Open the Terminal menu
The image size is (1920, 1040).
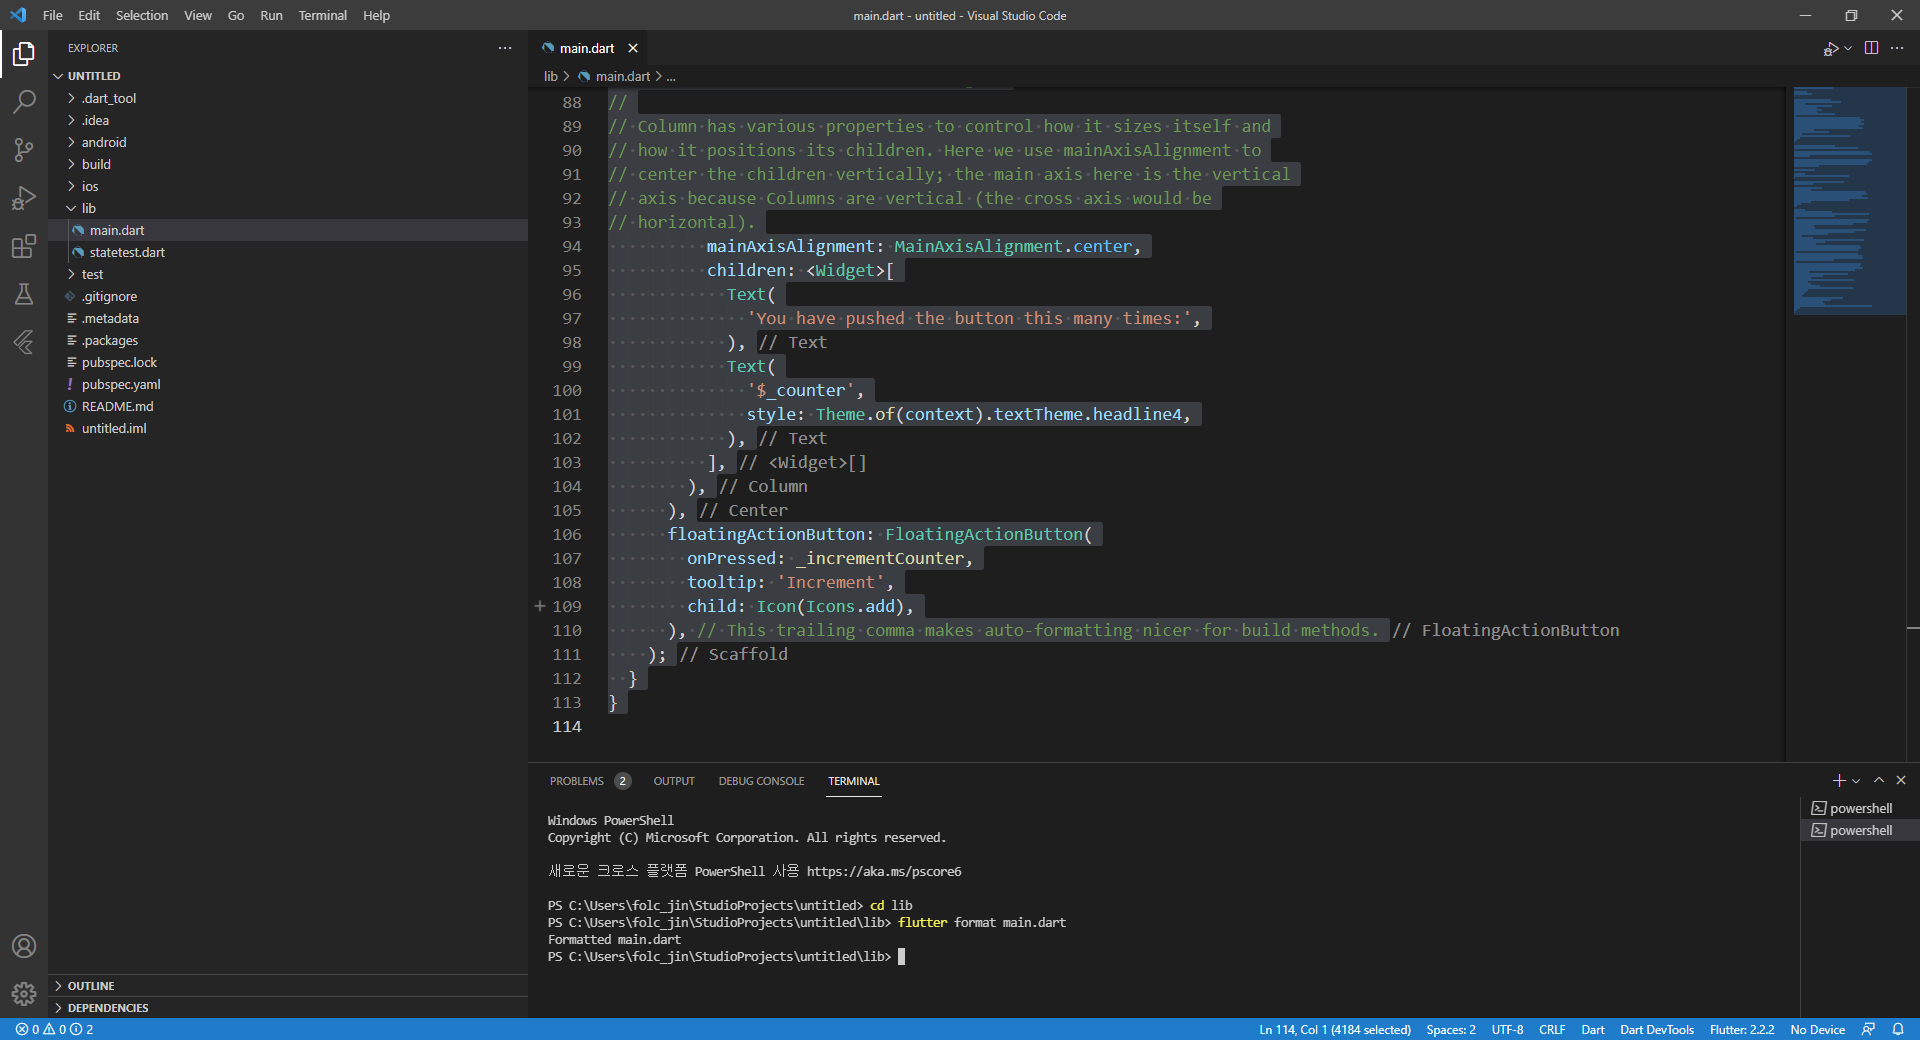click(x=322, y=15)
